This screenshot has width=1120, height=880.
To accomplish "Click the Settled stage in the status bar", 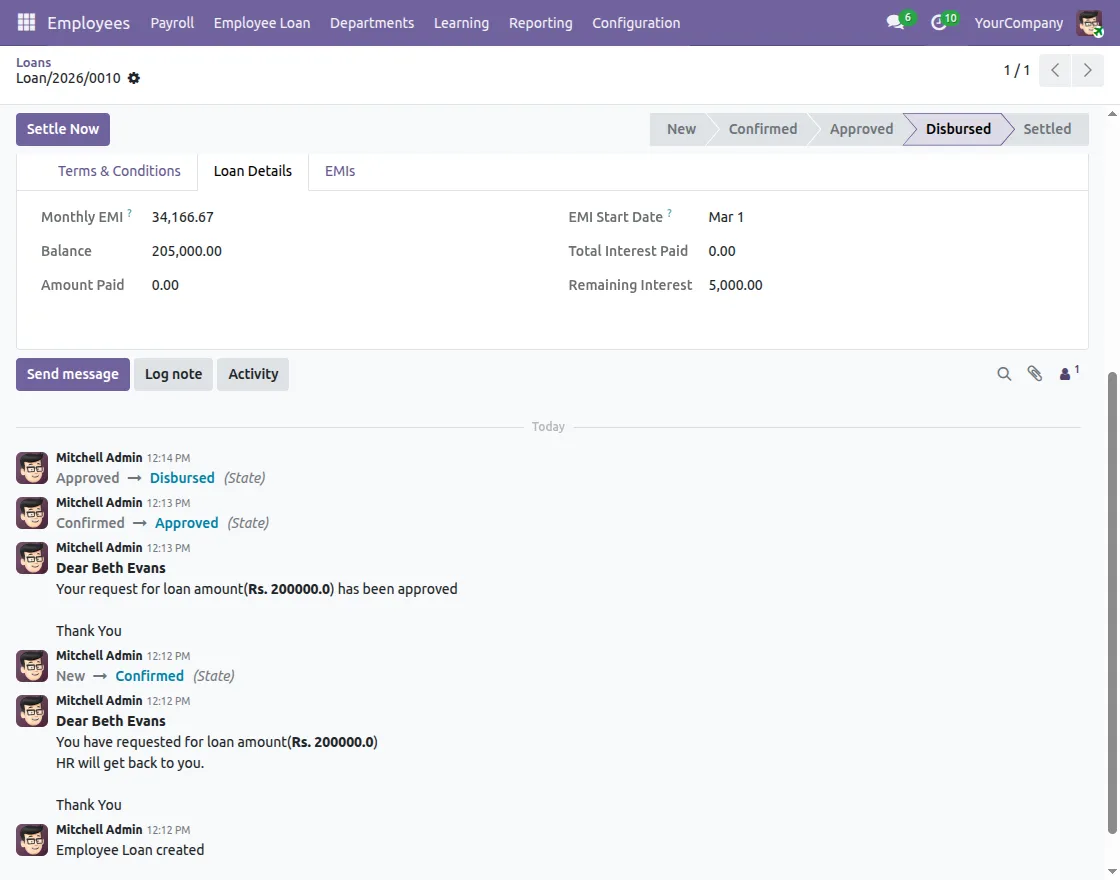I will point(1047,129).
